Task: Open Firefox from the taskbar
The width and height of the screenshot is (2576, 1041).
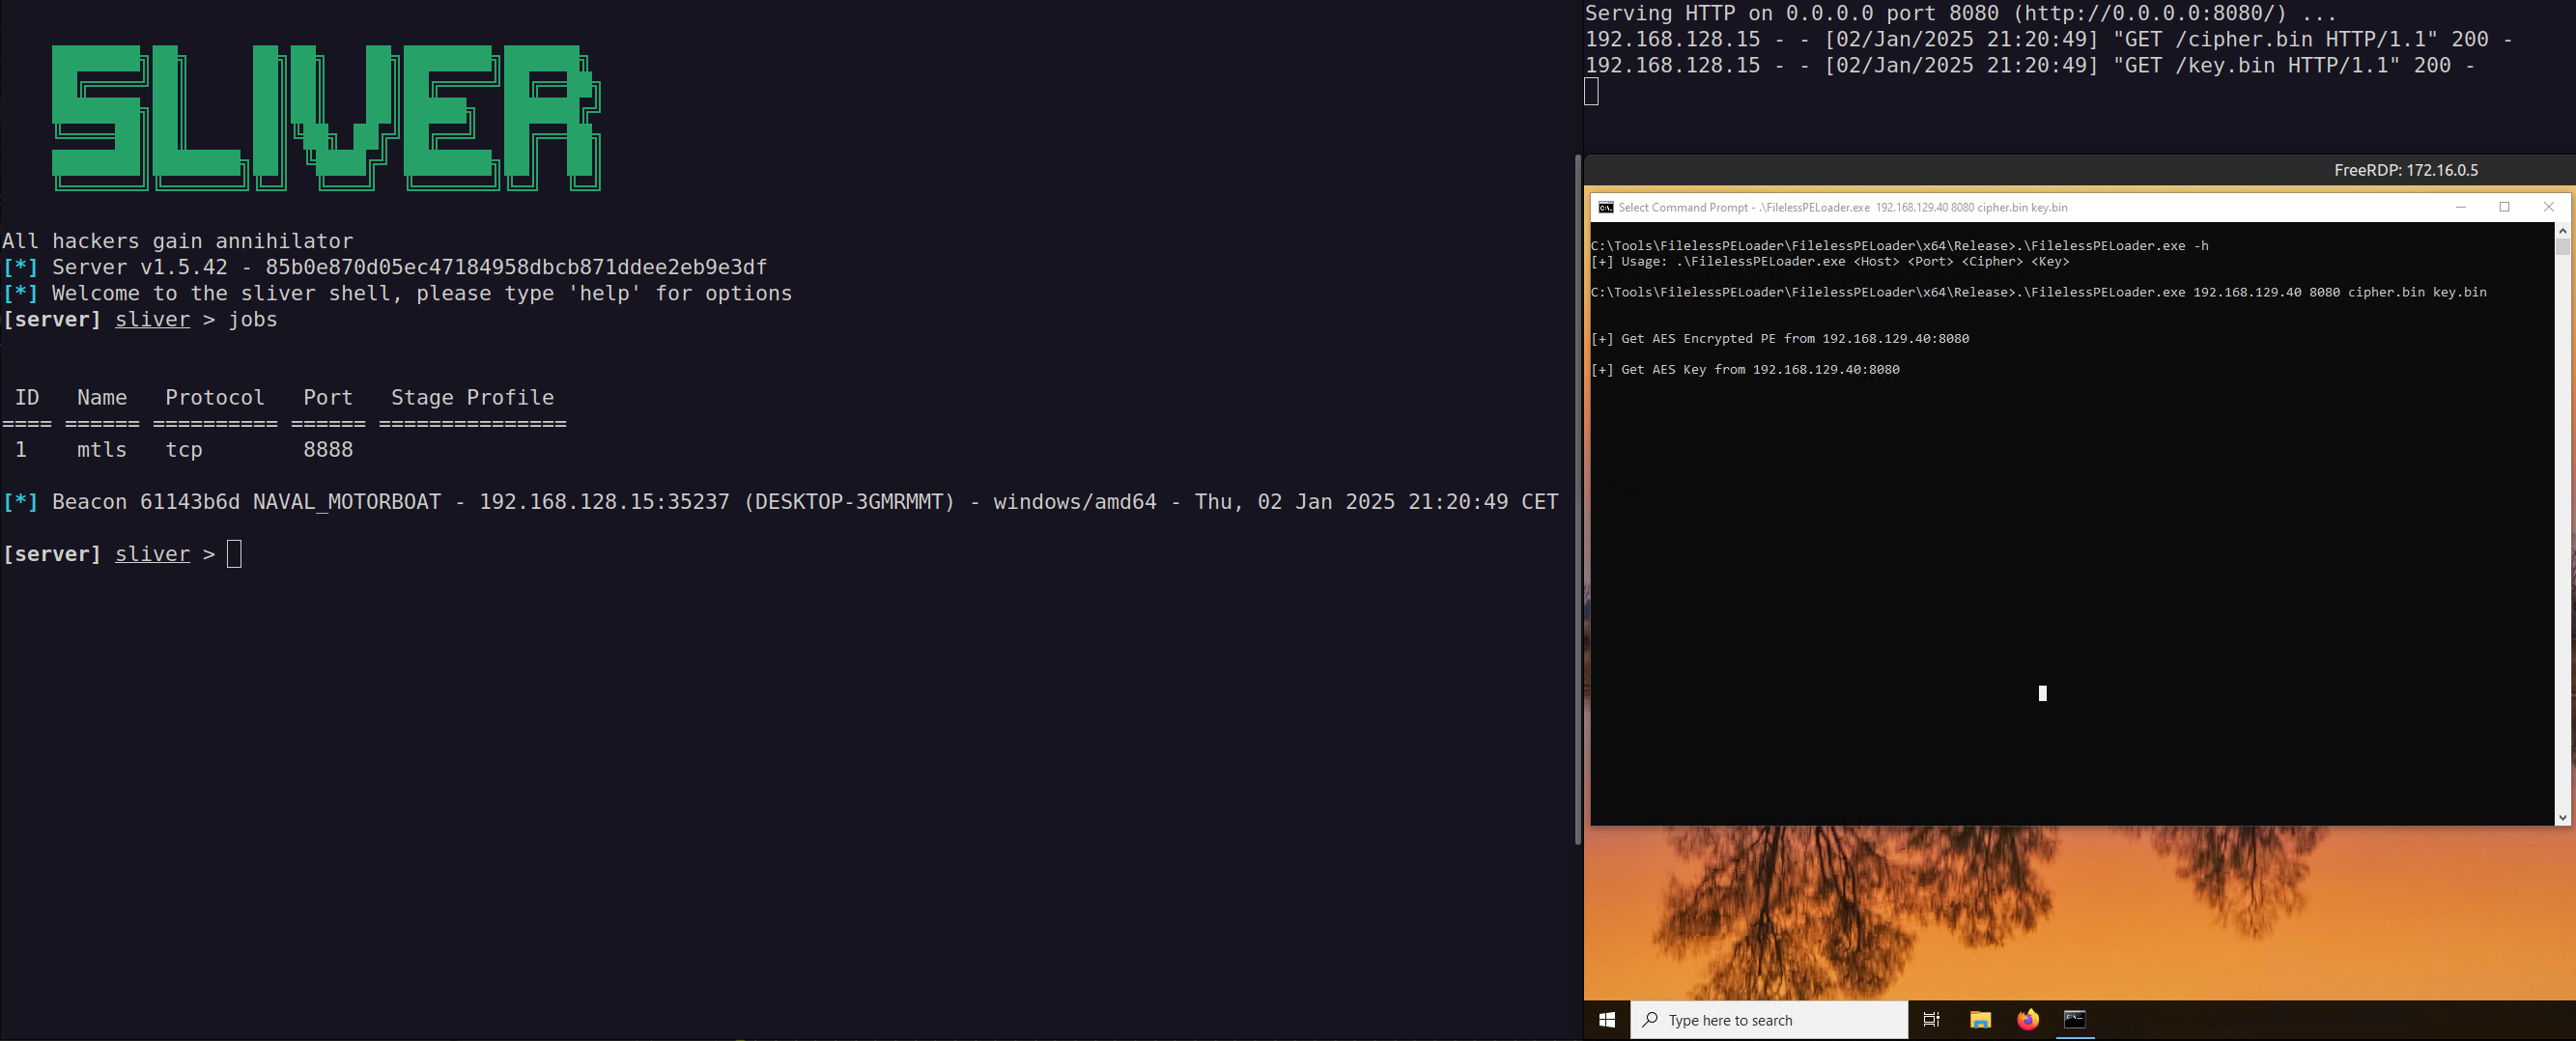Action: click(2027, 1020)
